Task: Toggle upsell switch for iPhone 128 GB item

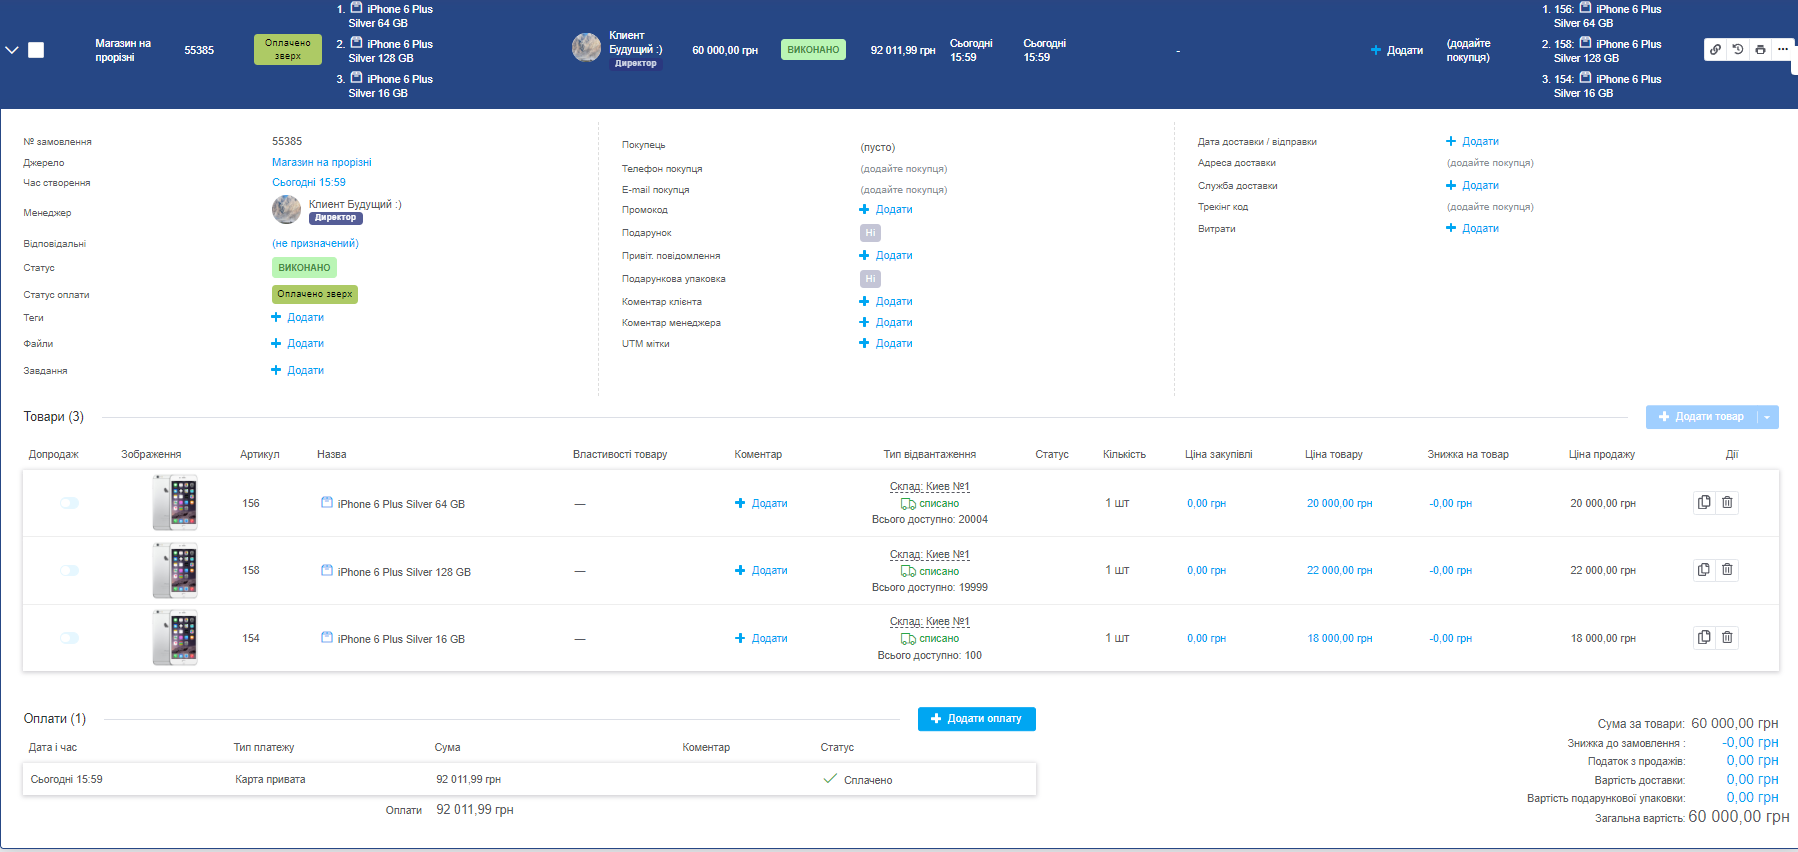Action: (69, 570)
